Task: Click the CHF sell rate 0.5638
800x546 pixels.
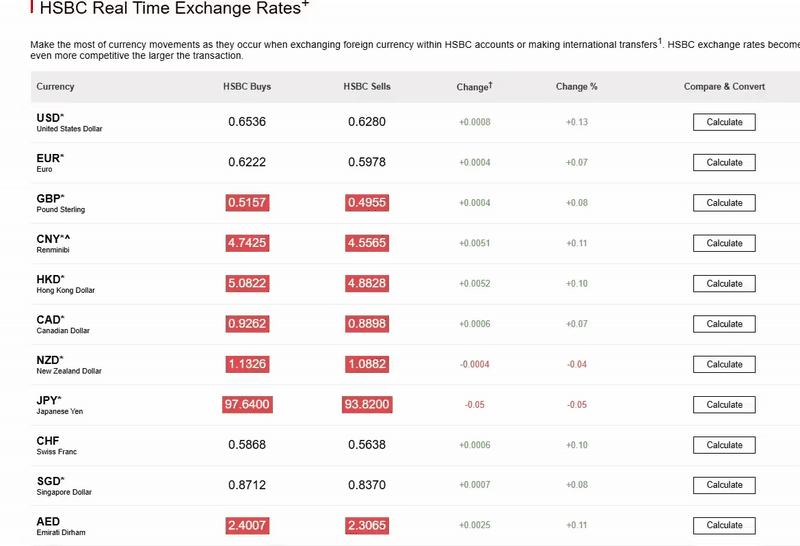Action: pyautogui.click(x=367, y=444)
